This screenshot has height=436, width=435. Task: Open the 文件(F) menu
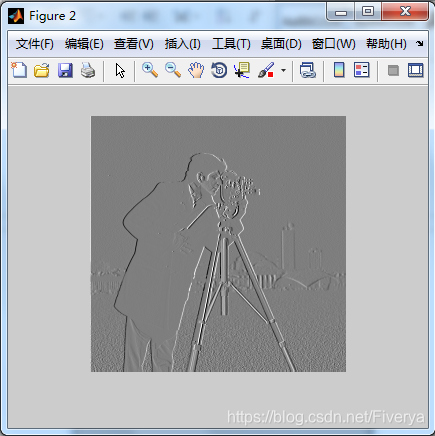[35, 44]
